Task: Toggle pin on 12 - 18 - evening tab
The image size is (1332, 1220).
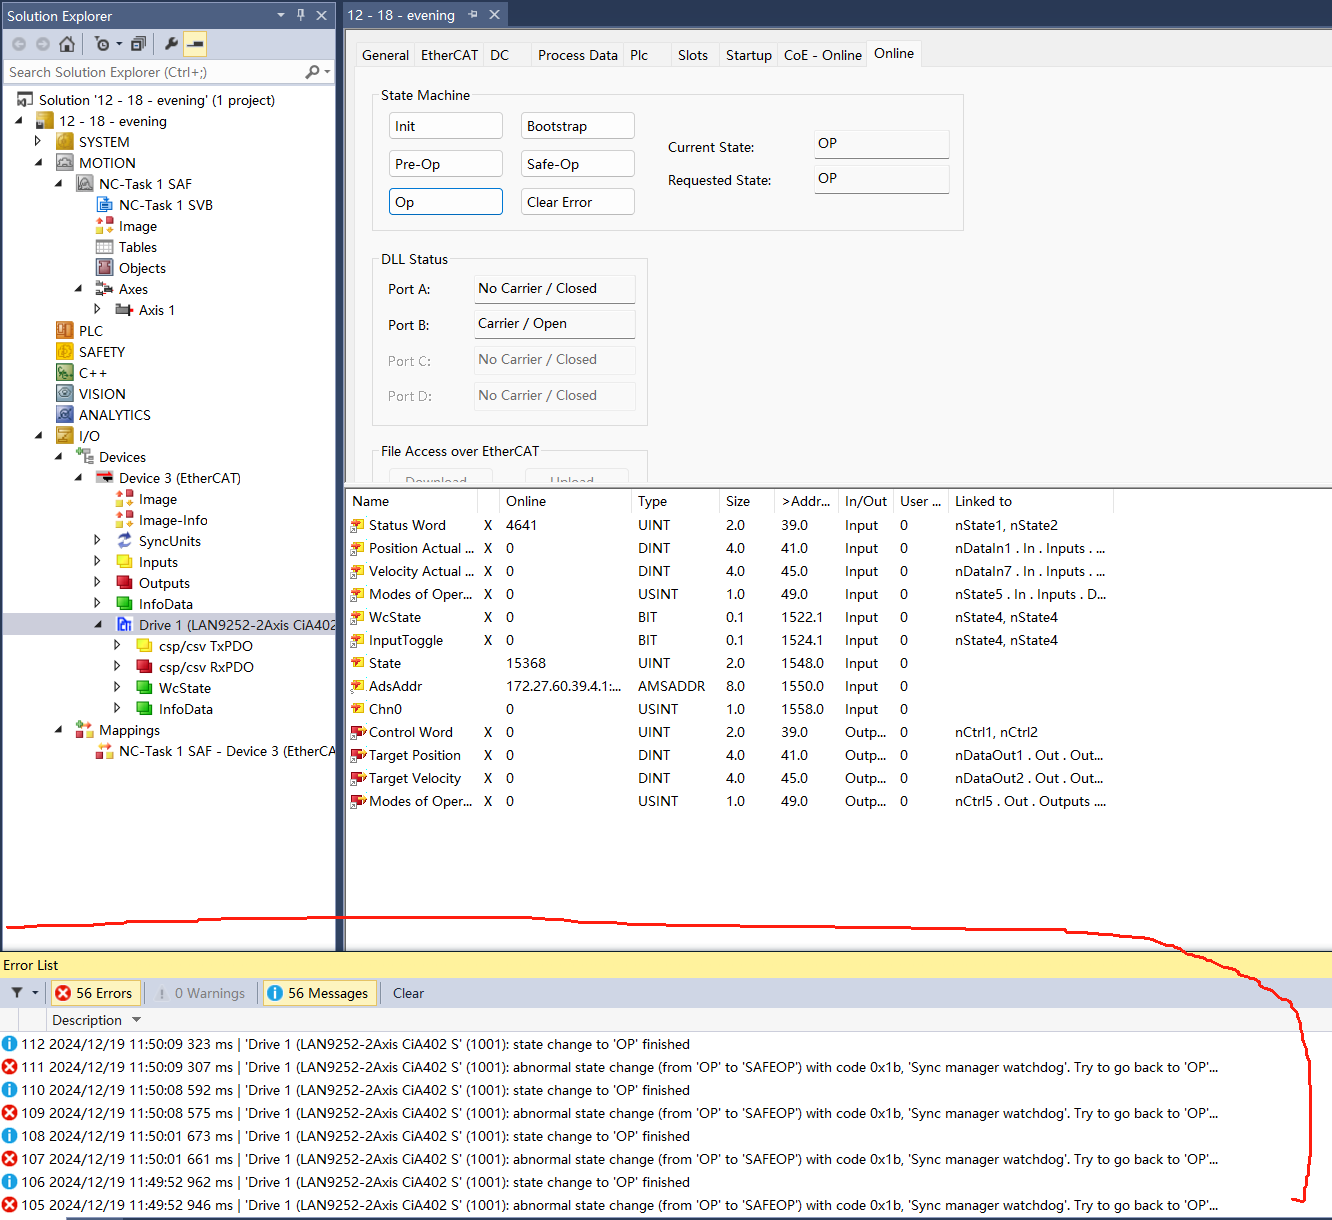Action: pos(473,15)
